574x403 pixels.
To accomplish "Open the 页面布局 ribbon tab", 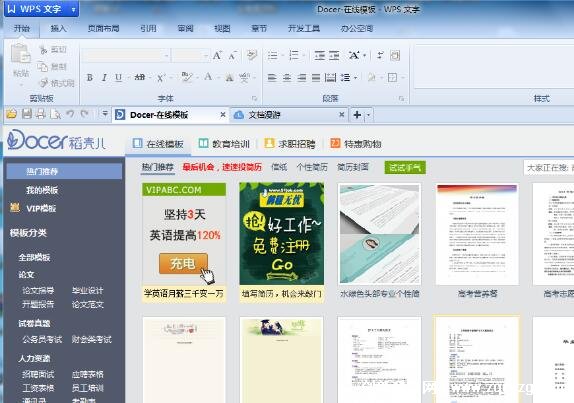I will point(104,29).
